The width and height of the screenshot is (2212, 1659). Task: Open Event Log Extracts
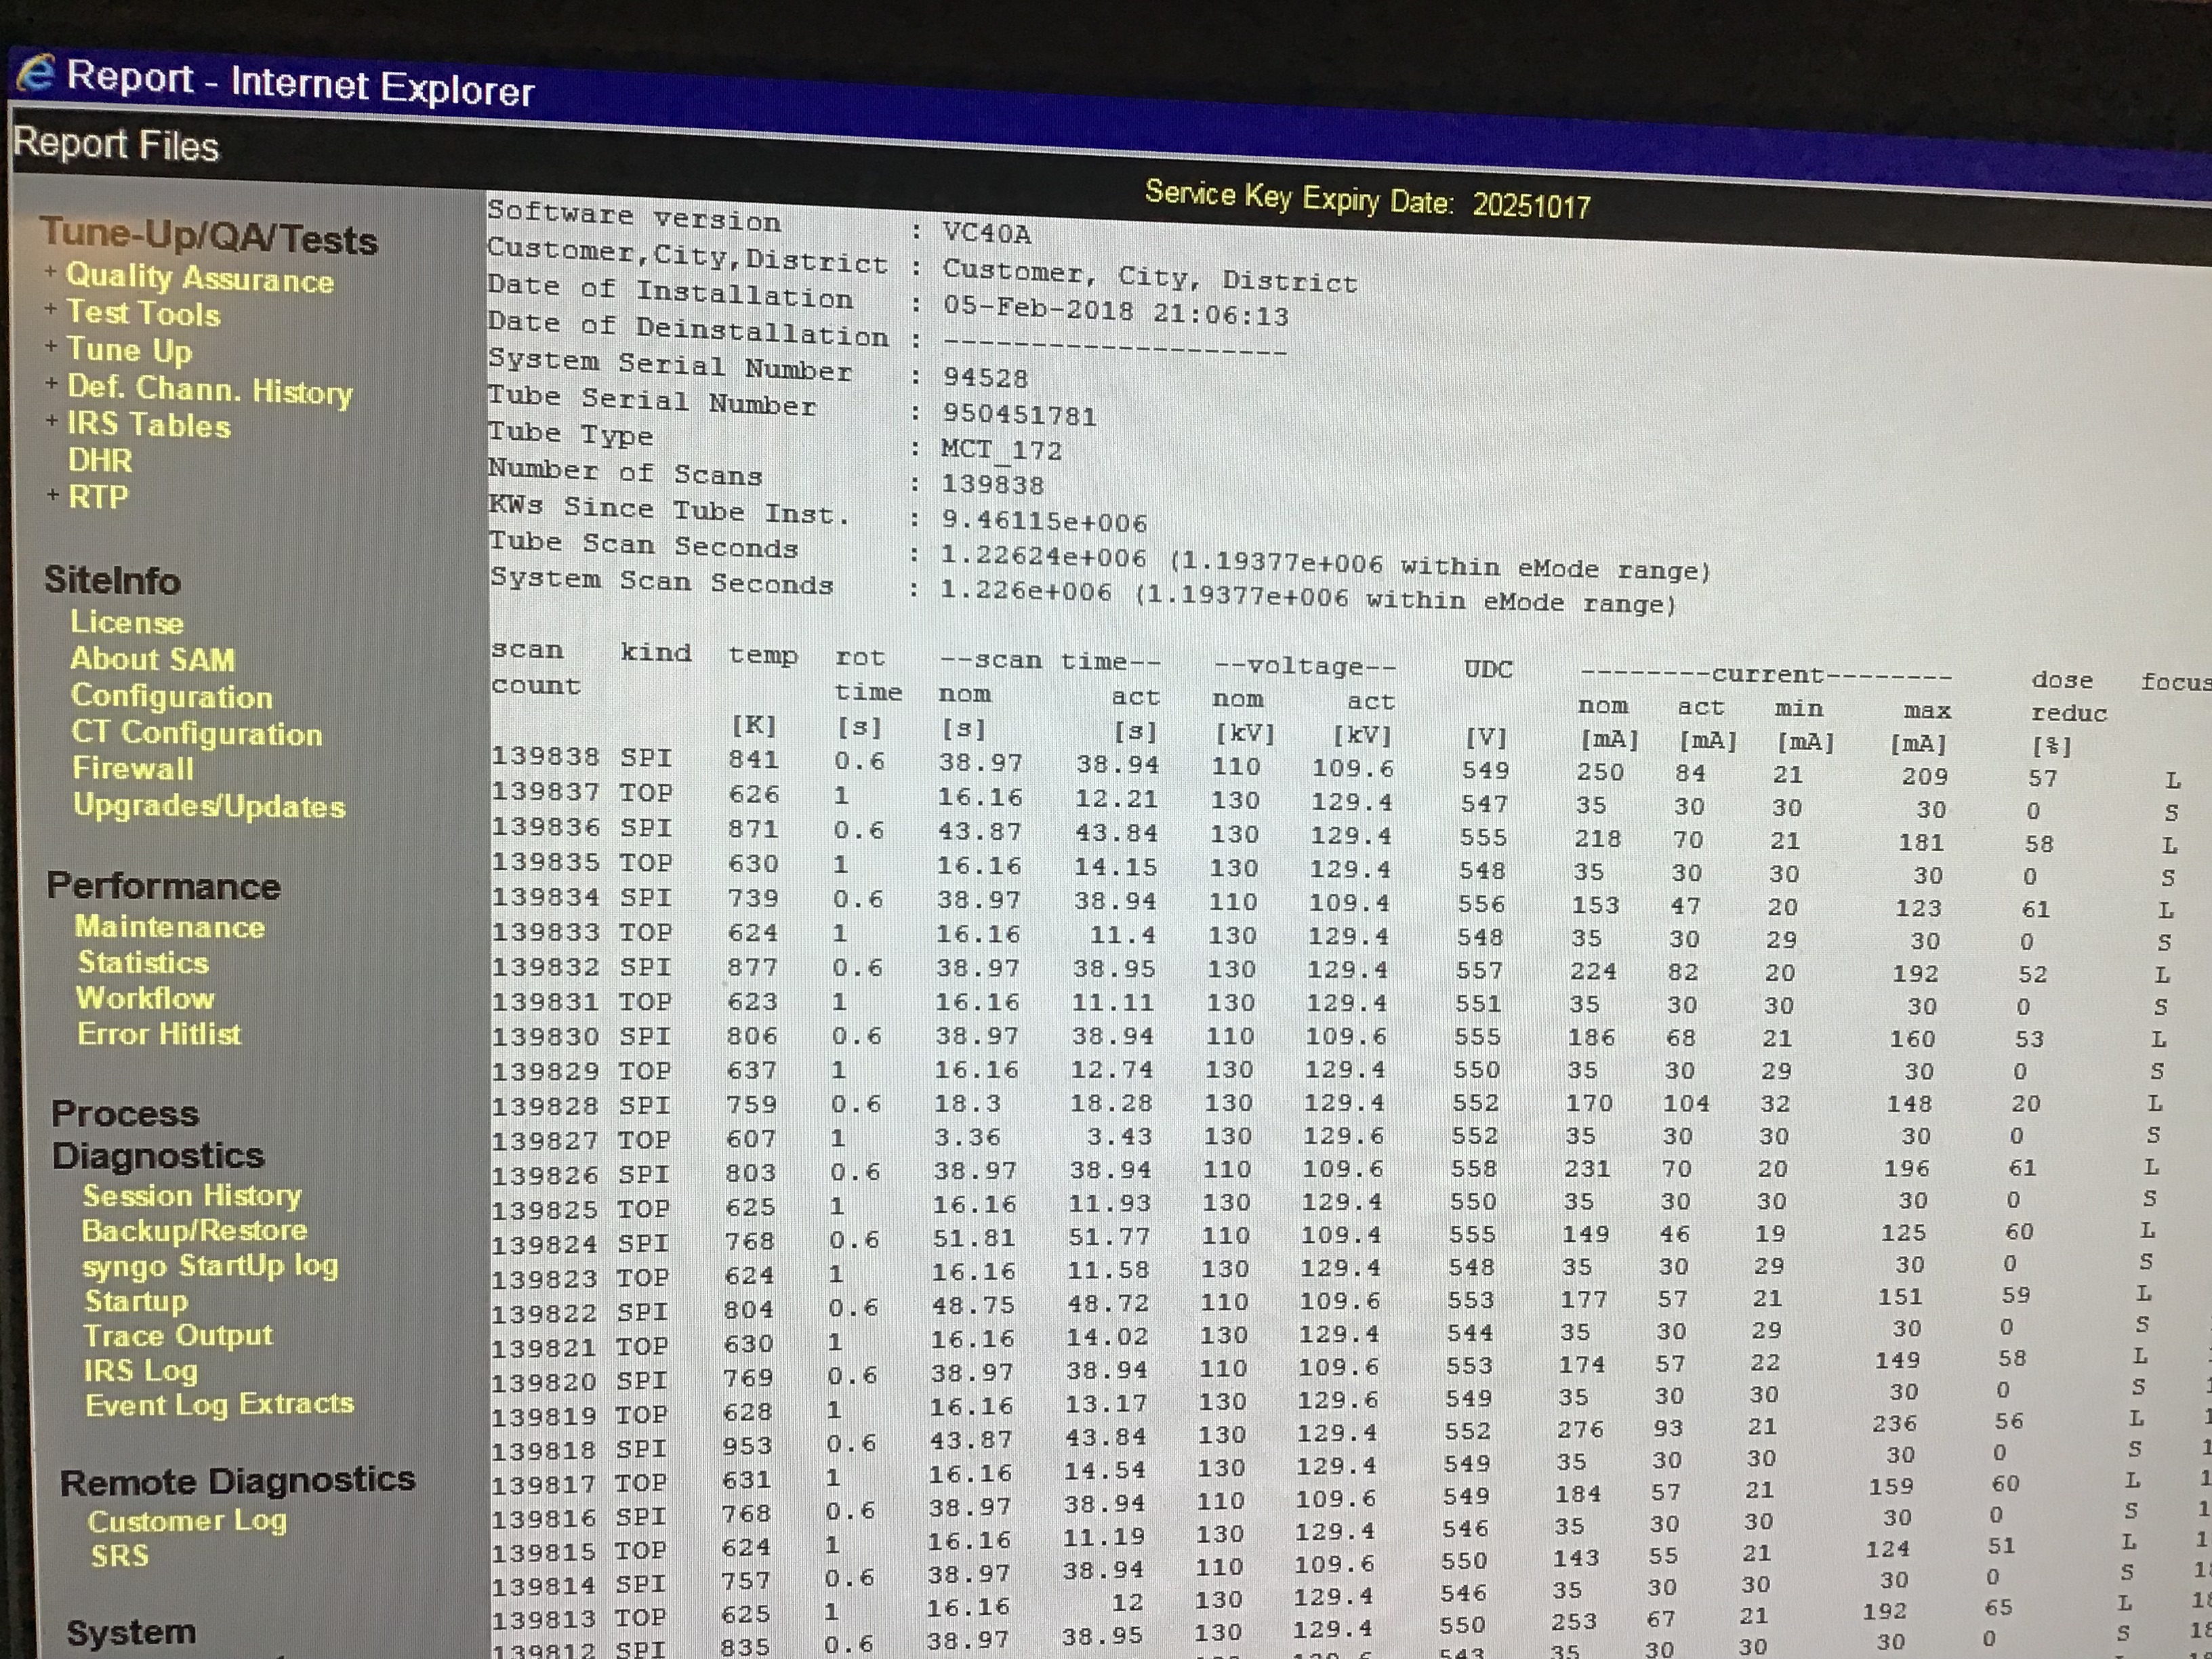219,1404
